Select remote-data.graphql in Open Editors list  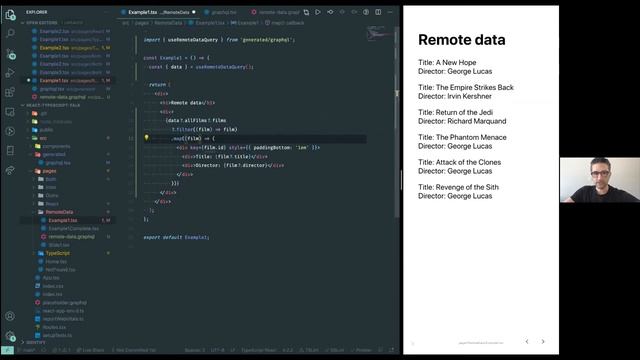coord(63,97)
